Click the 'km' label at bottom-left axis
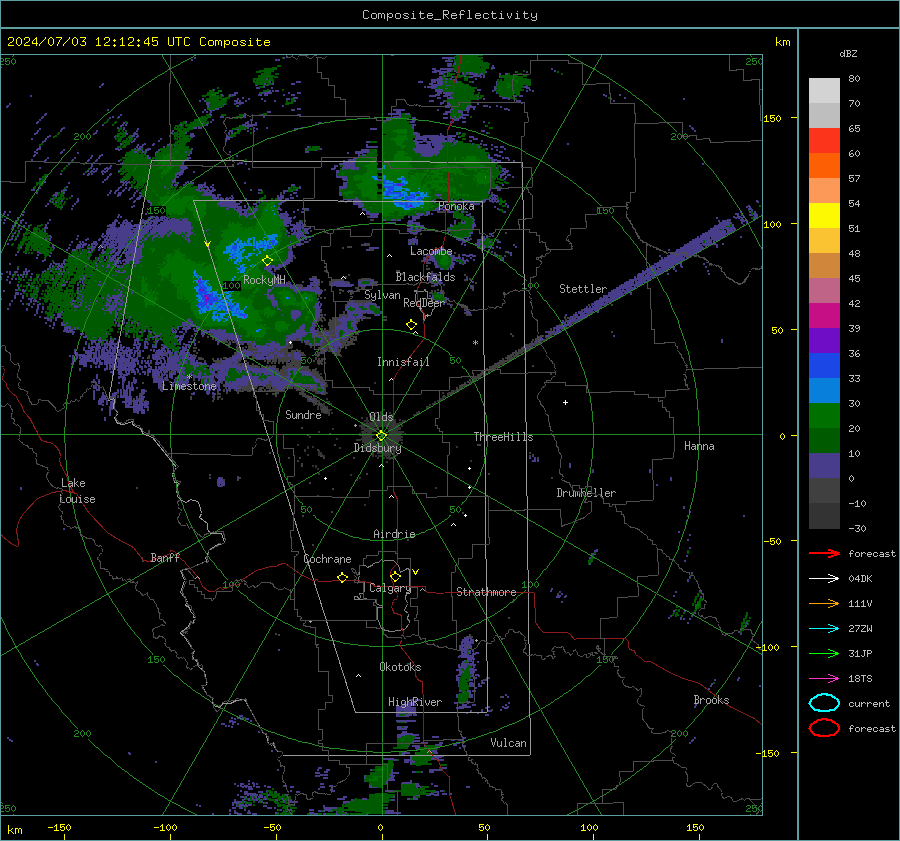Screen dimensions: 900x841 point(14,830)
